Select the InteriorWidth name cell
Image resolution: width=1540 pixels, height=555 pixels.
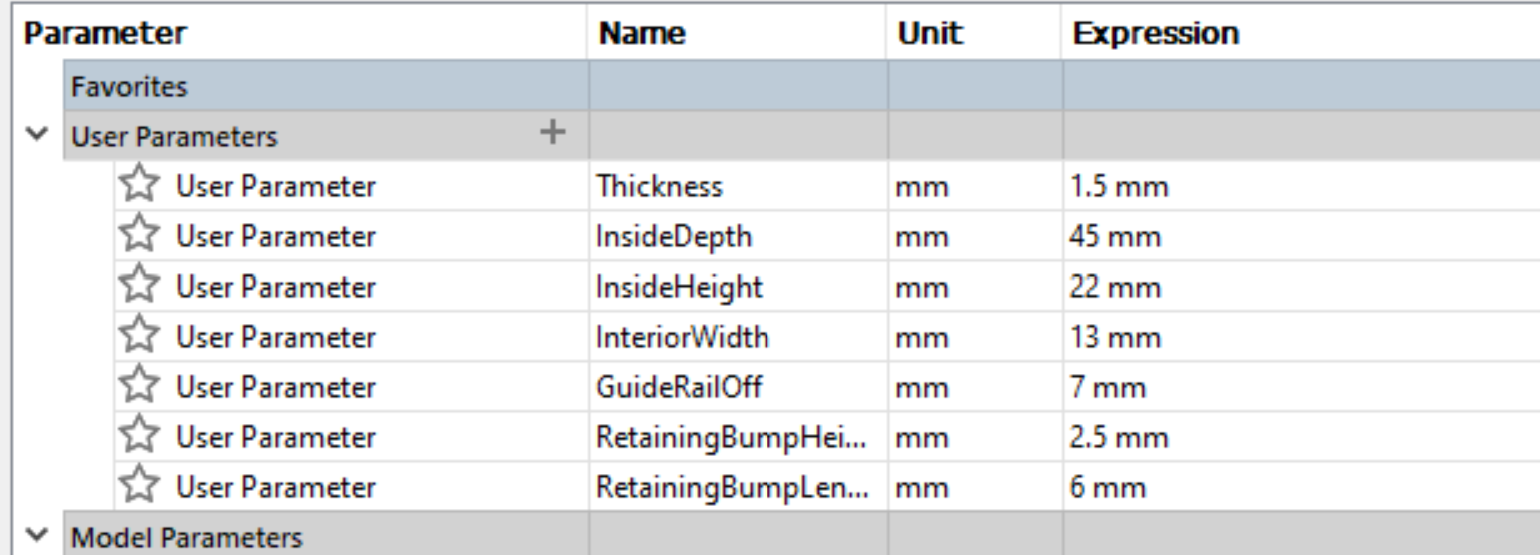click(682, 337)
